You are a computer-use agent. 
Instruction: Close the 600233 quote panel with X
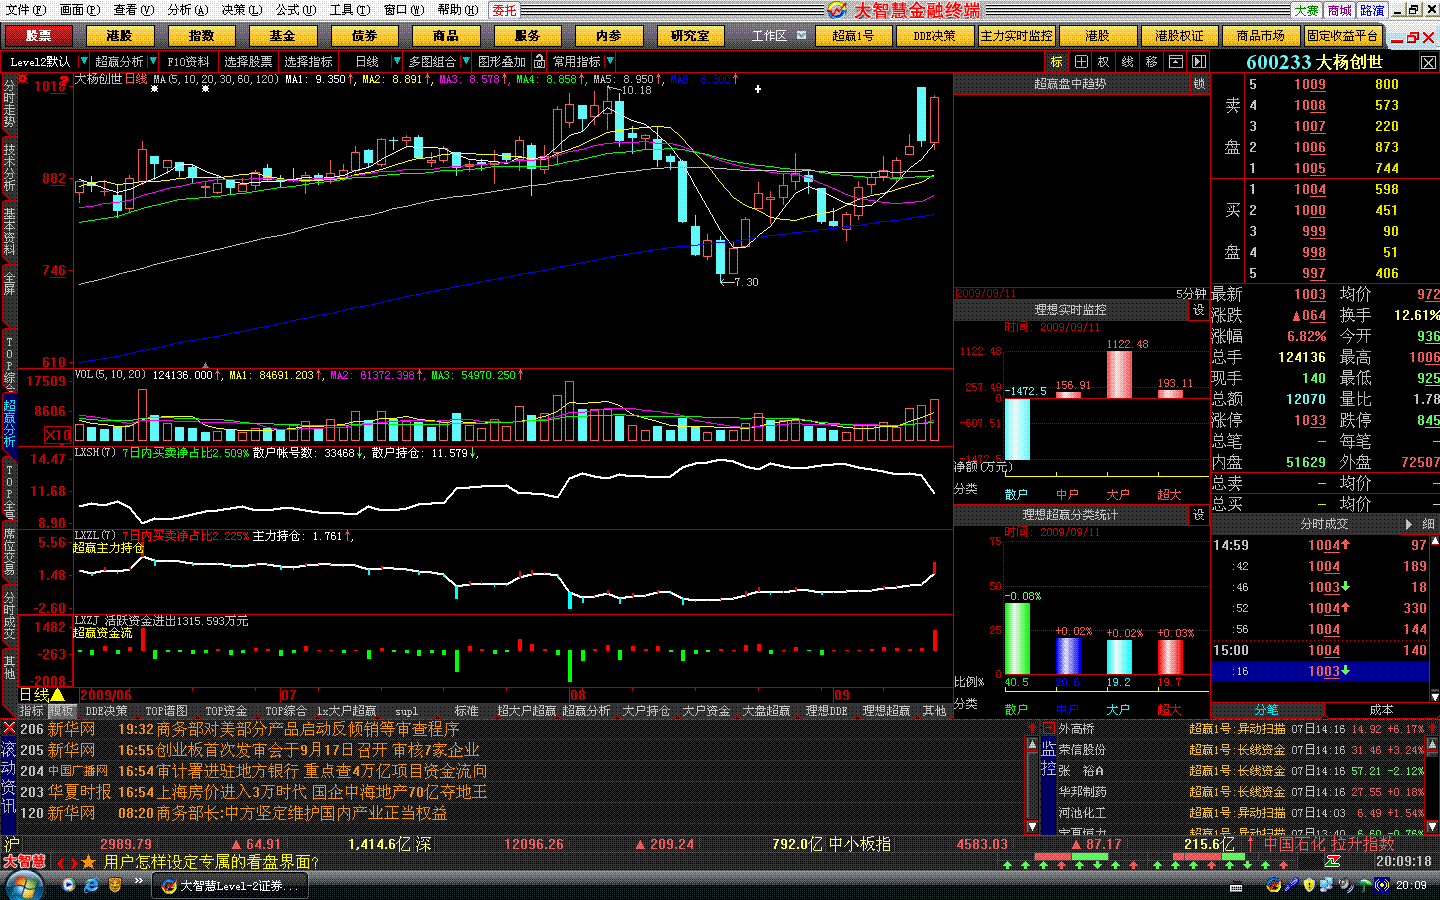click(x=1428, y=62)
